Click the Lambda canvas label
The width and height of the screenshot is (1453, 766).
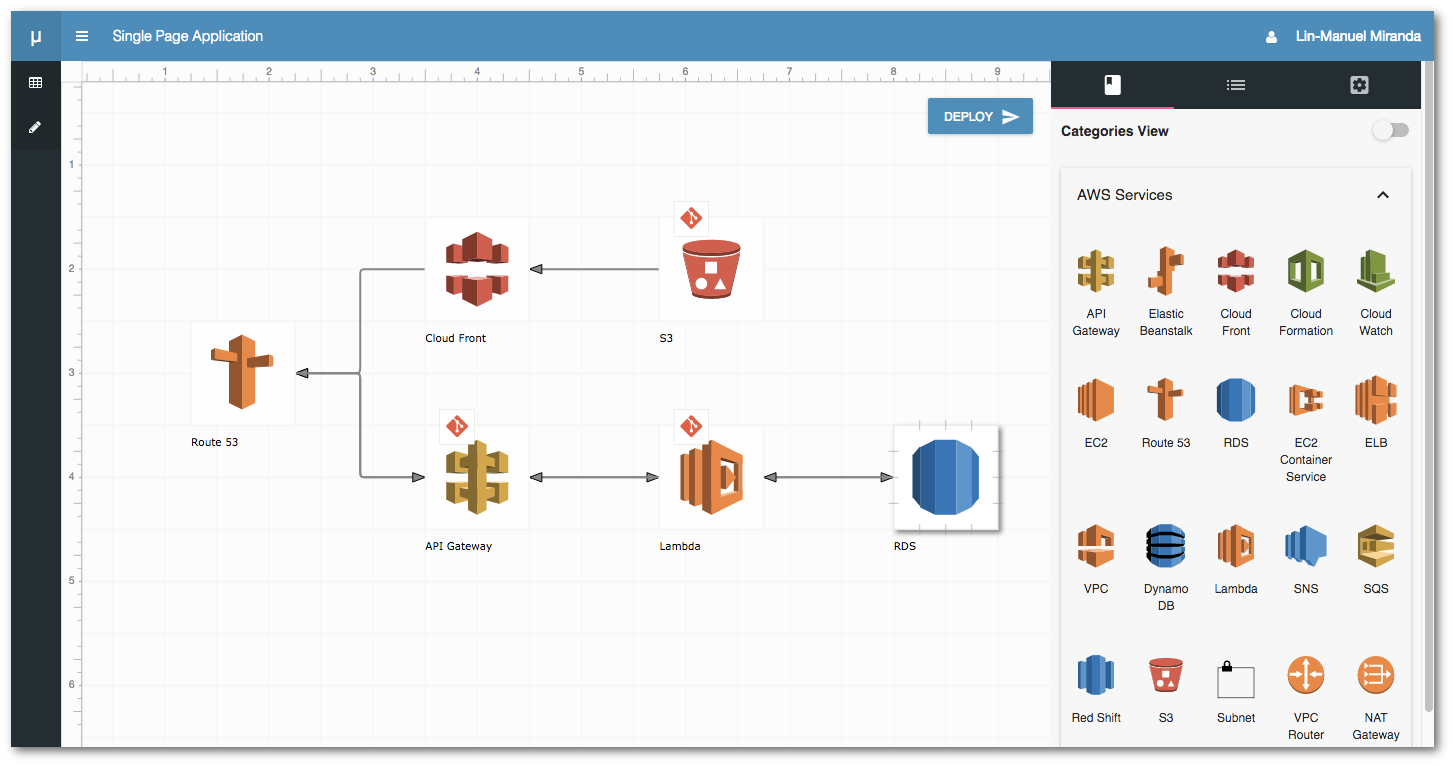pyautogui.click(x=680, y=546)
